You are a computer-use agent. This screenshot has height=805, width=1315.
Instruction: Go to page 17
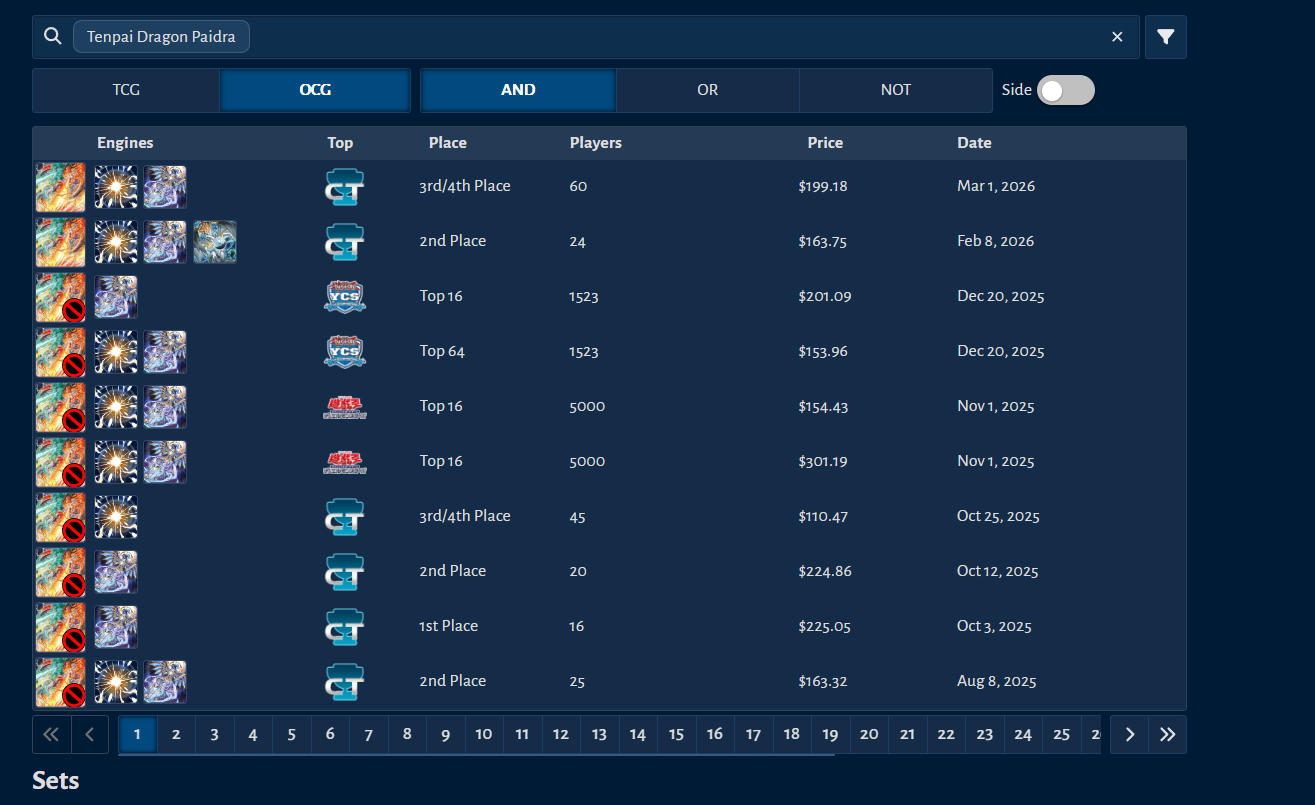coord(753,735)
